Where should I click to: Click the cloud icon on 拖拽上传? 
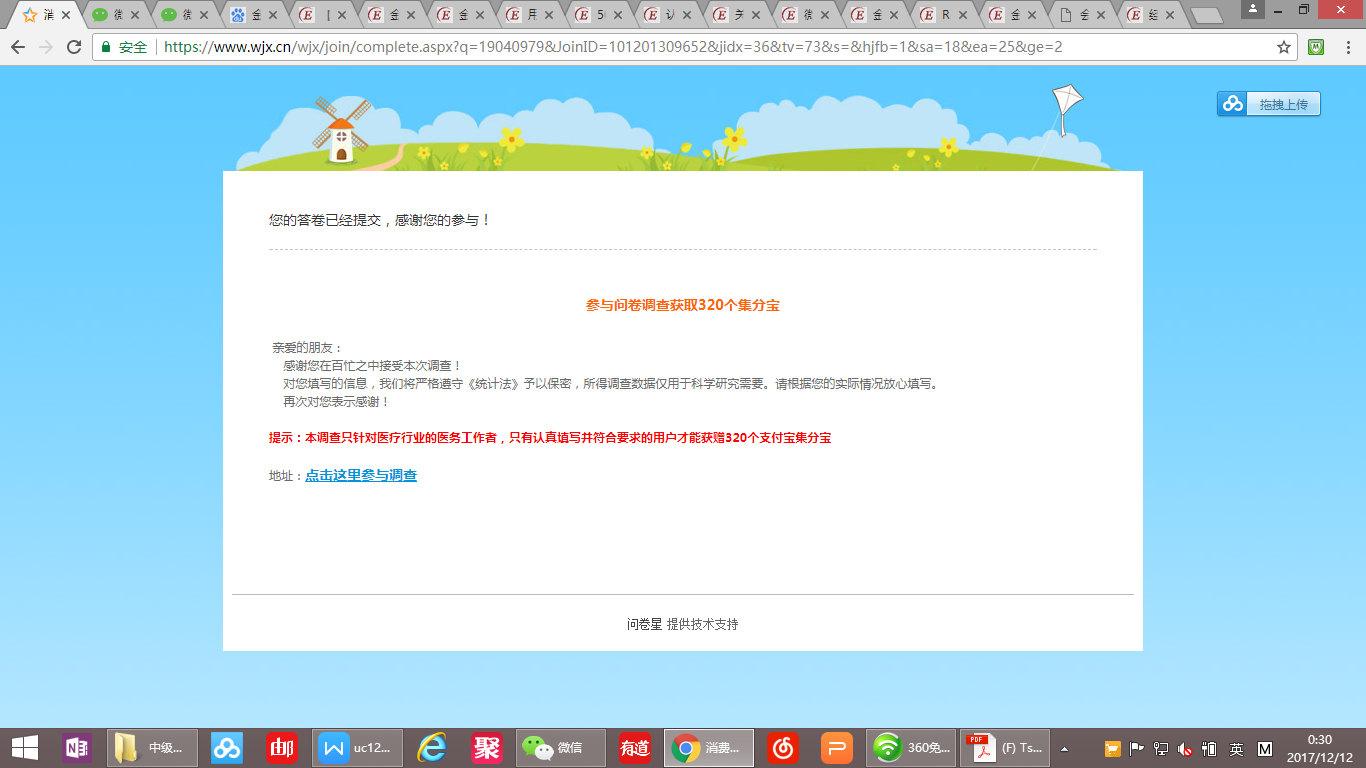[1233, 104]
